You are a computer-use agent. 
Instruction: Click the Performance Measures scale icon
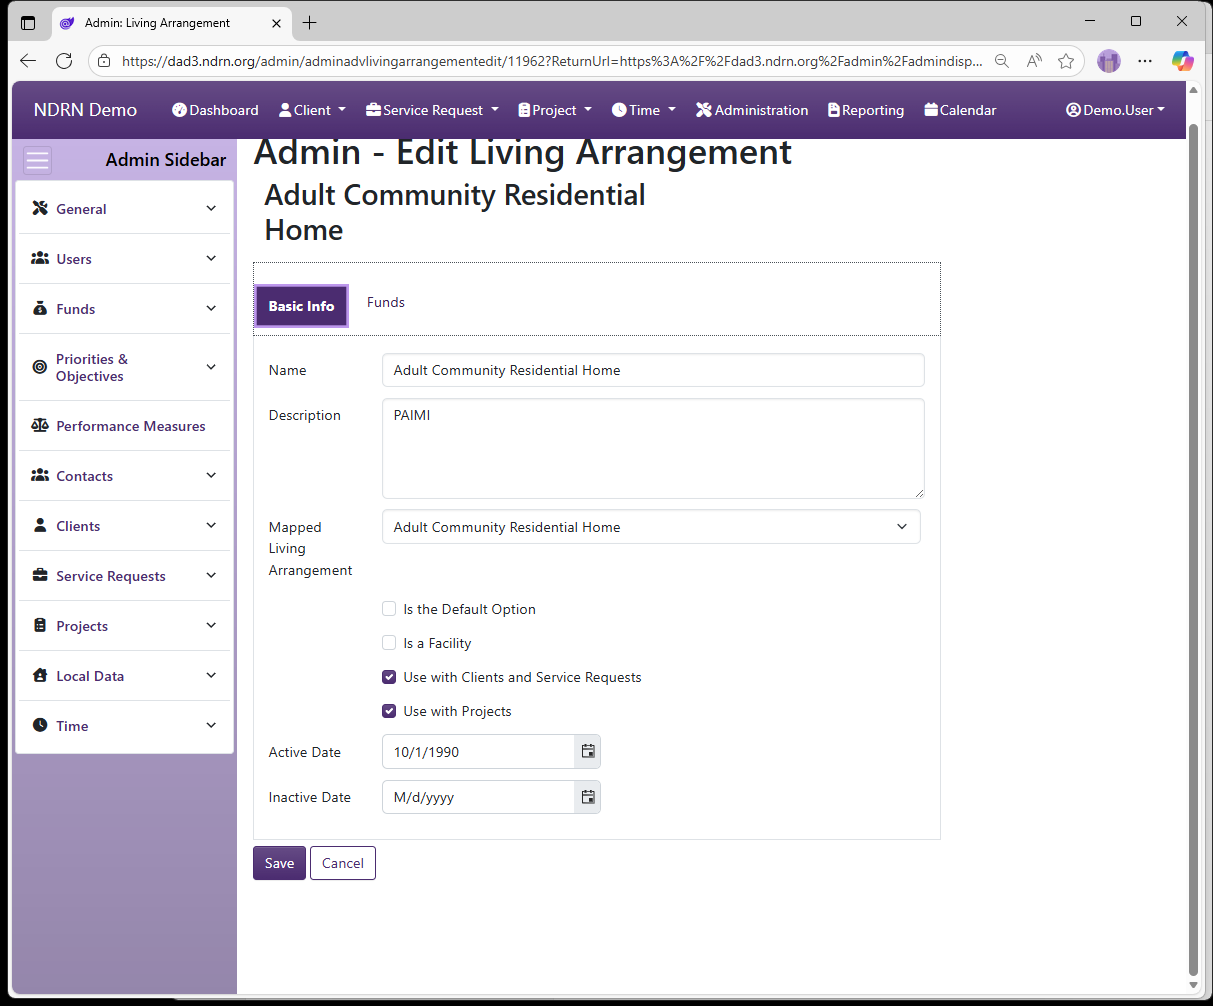[40, 425]
